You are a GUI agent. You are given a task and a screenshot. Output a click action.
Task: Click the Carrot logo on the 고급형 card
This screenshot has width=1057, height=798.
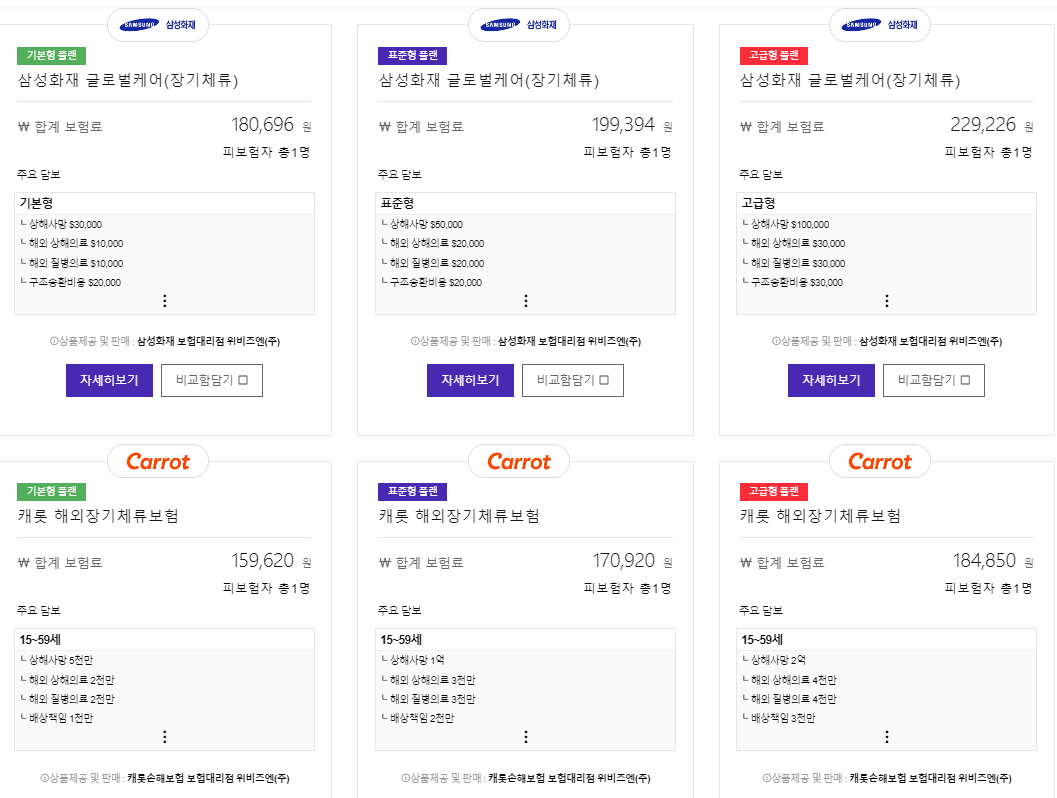coord(879,461)
